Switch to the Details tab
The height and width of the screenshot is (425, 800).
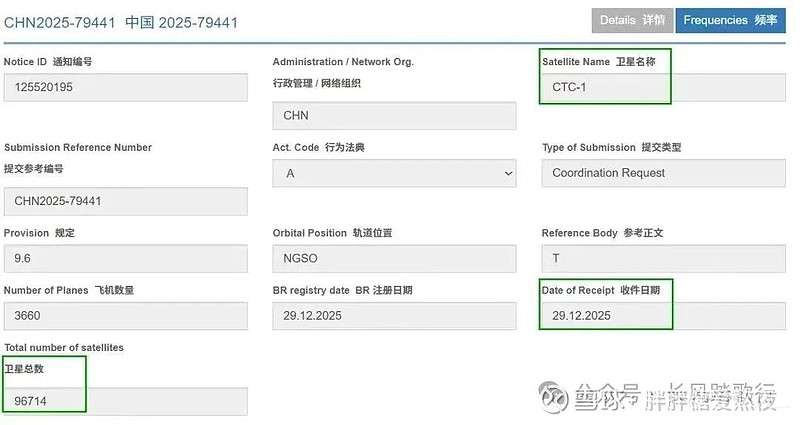click(x=631, y=20)
